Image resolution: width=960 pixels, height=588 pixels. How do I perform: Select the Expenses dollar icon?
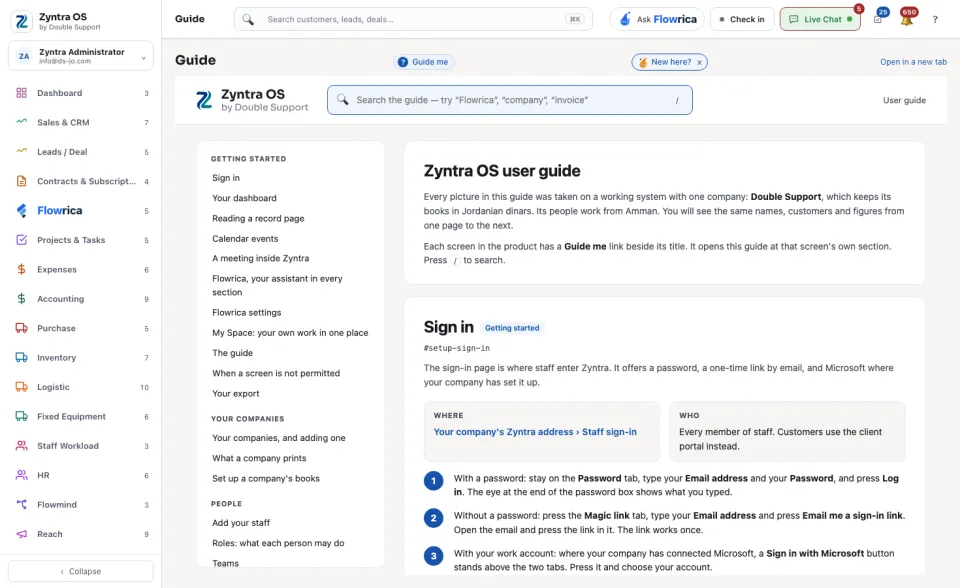point(21,269)
